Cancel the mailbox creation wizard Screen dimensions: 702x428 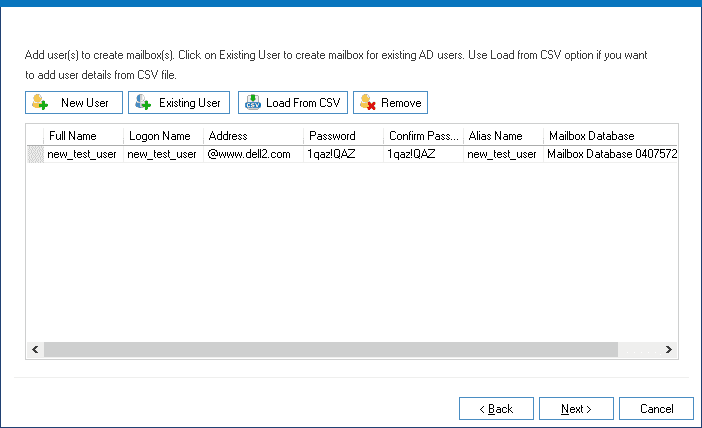[x=656, y=409]
